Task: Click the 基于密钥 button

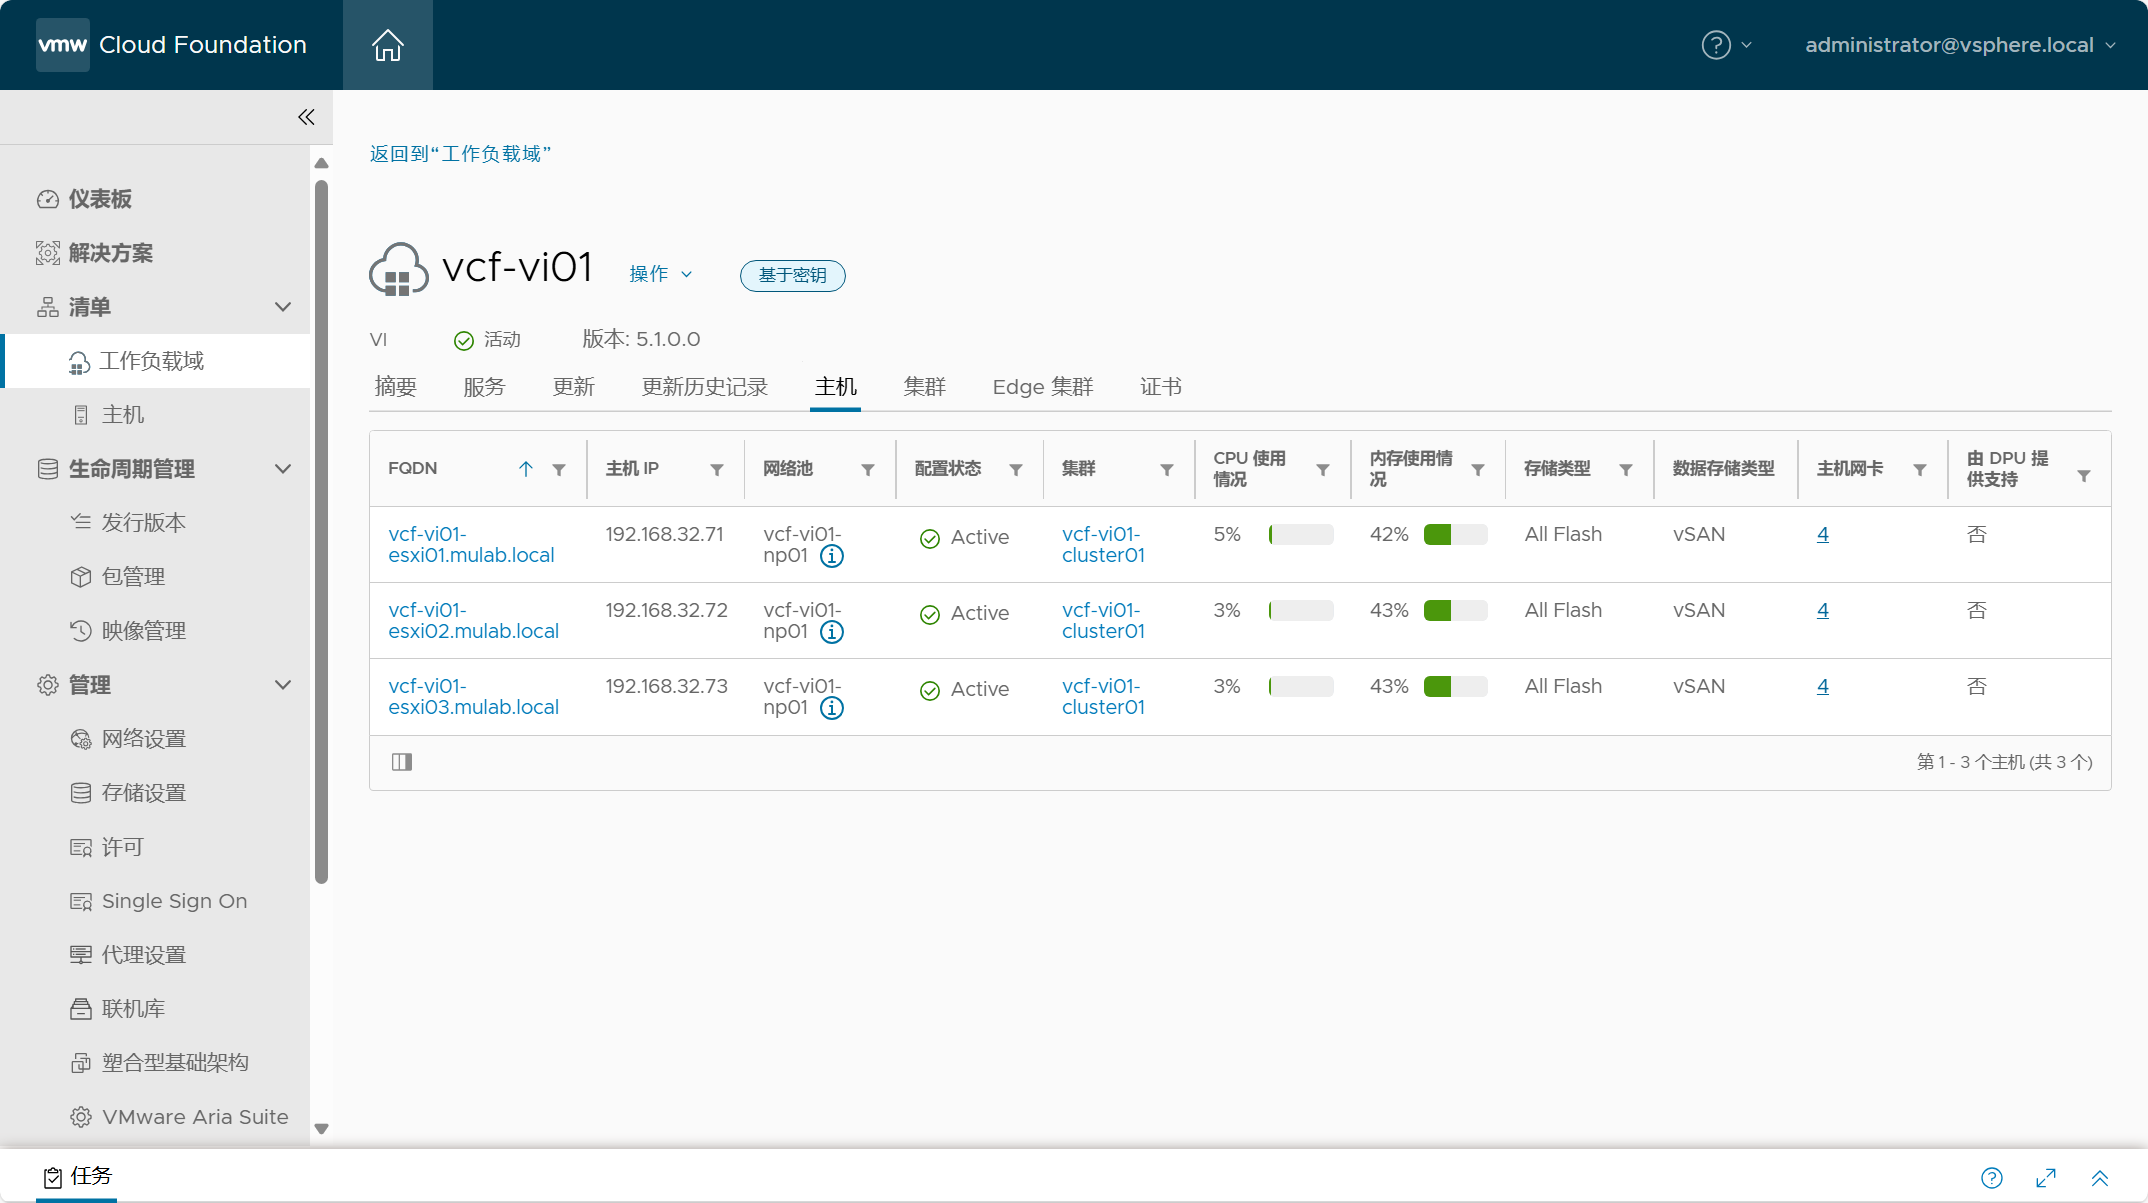Action: 794,275
